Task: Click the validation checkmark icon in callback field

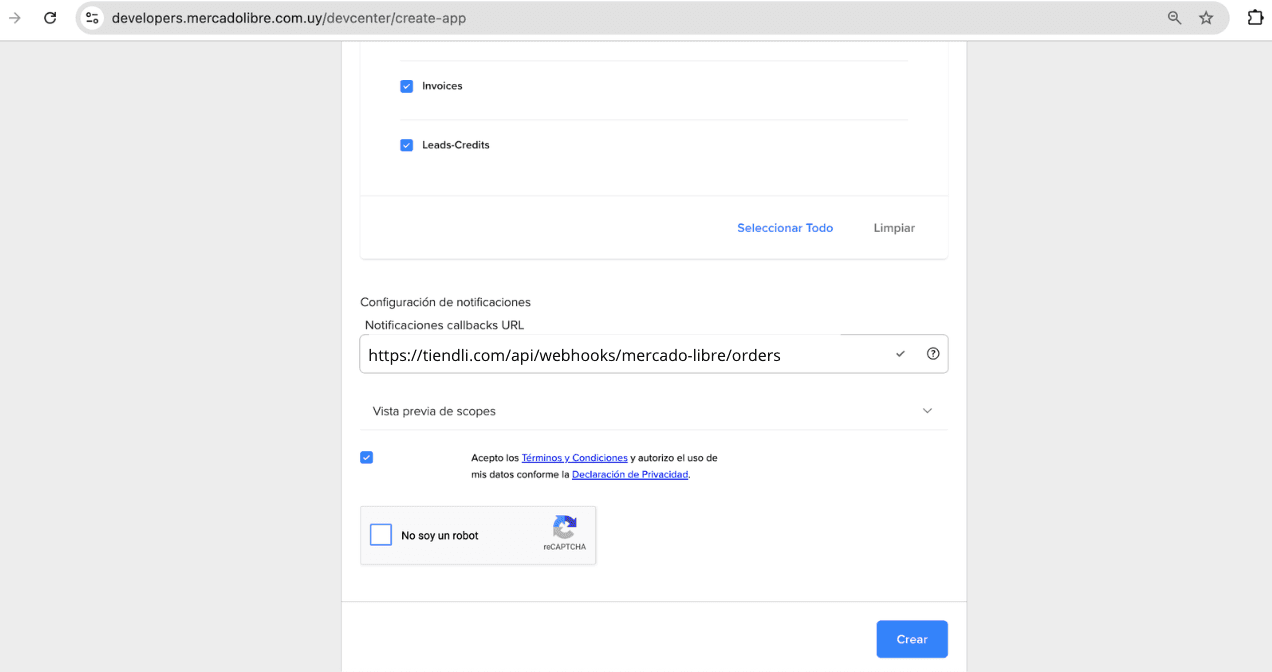Action: click(900, 354)
